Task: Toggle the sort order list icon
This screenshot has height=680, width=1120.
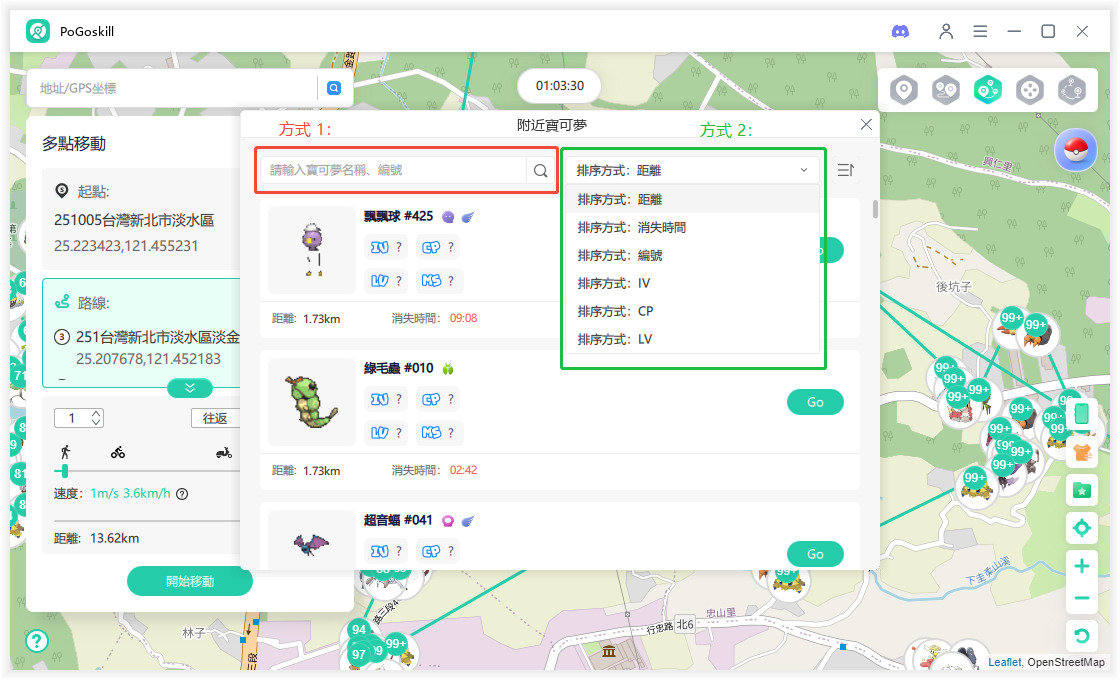Action: tap(846, 170)
